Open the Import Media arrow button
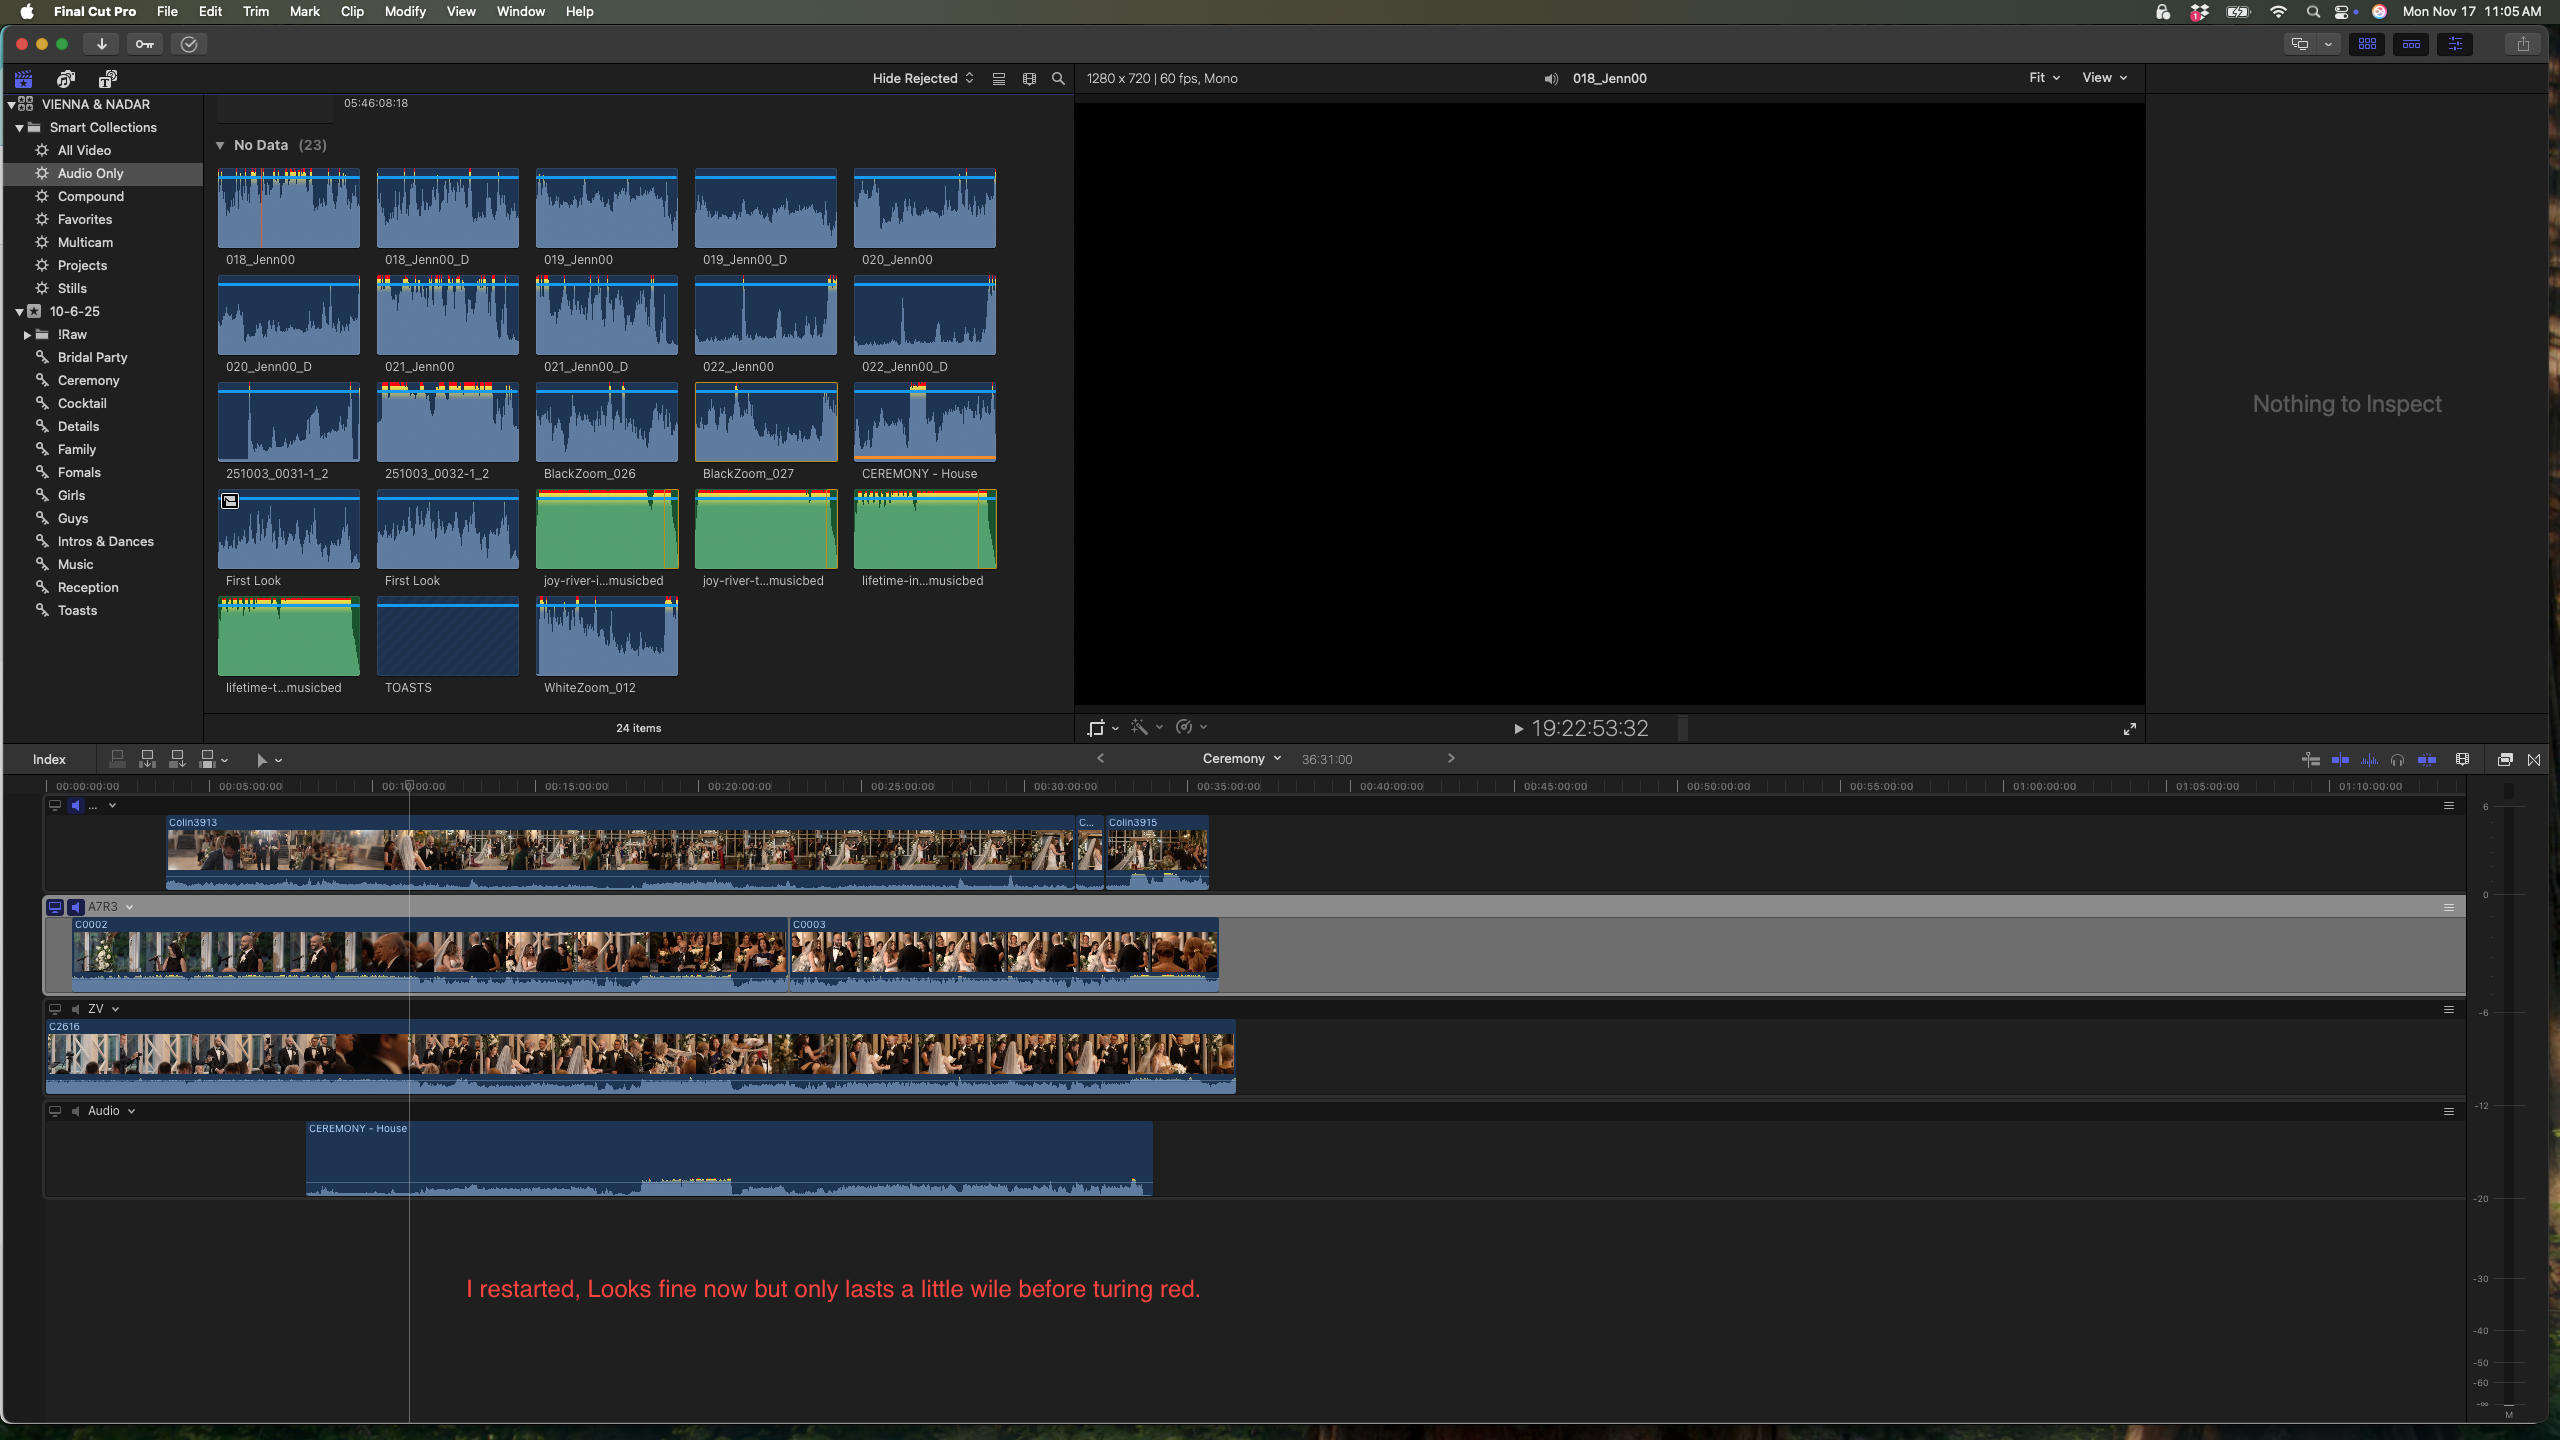Image resolution: width=2560 pixels, height=1440 pixels. pos(101,44)
